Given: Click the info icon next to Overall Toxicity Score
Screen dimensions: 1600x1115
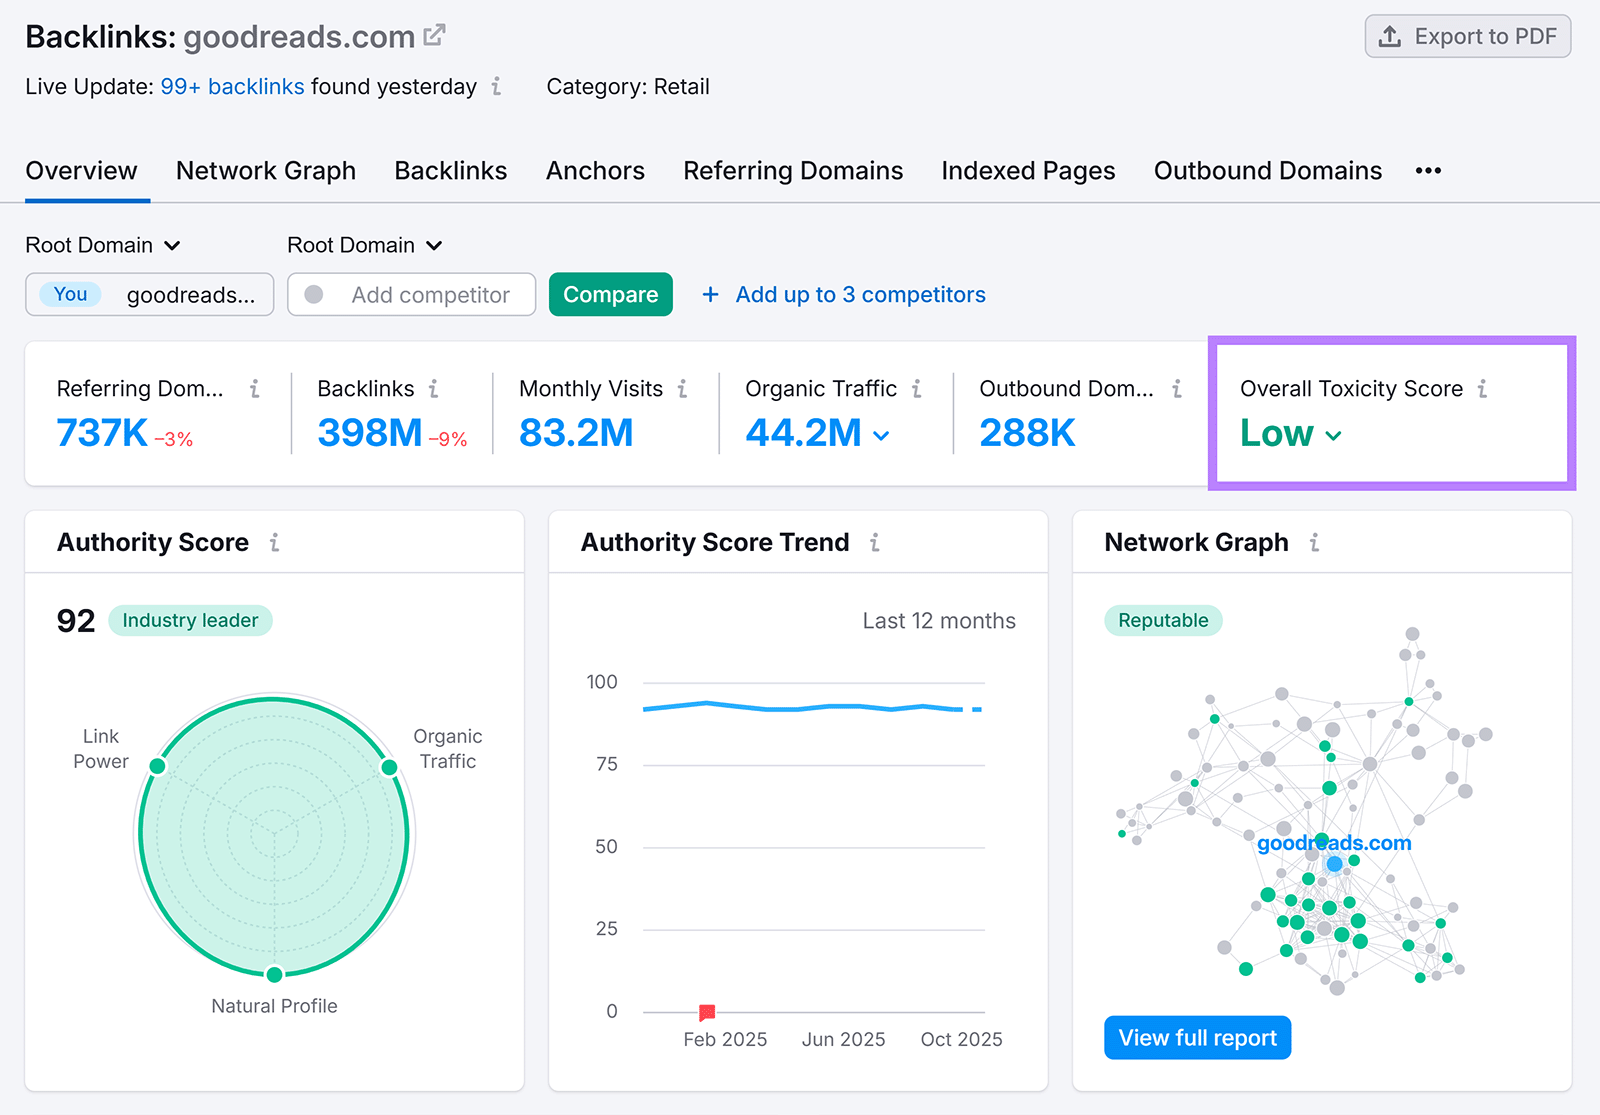Looking at the screenshot, I should point(1484,389).
